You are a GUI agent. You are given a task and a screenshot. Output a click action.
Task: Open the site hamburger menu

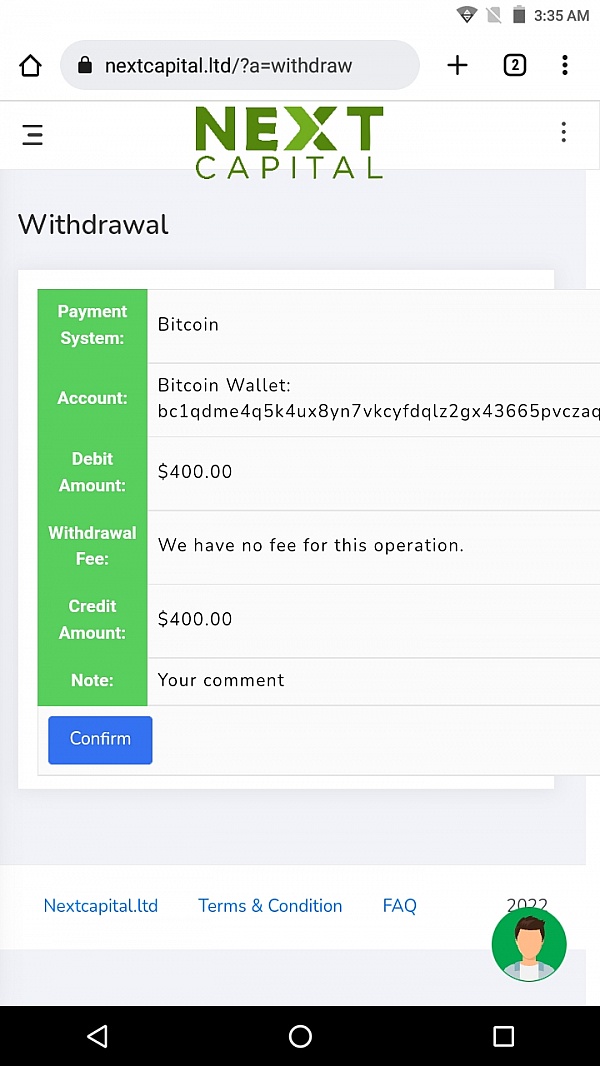point(33,135)
